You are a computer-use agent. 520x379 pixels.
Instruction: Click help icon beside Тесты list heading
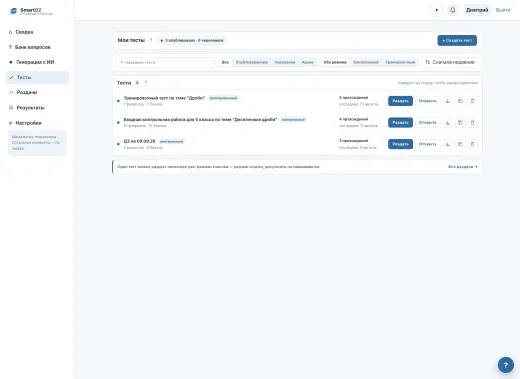tap(146, 83)
